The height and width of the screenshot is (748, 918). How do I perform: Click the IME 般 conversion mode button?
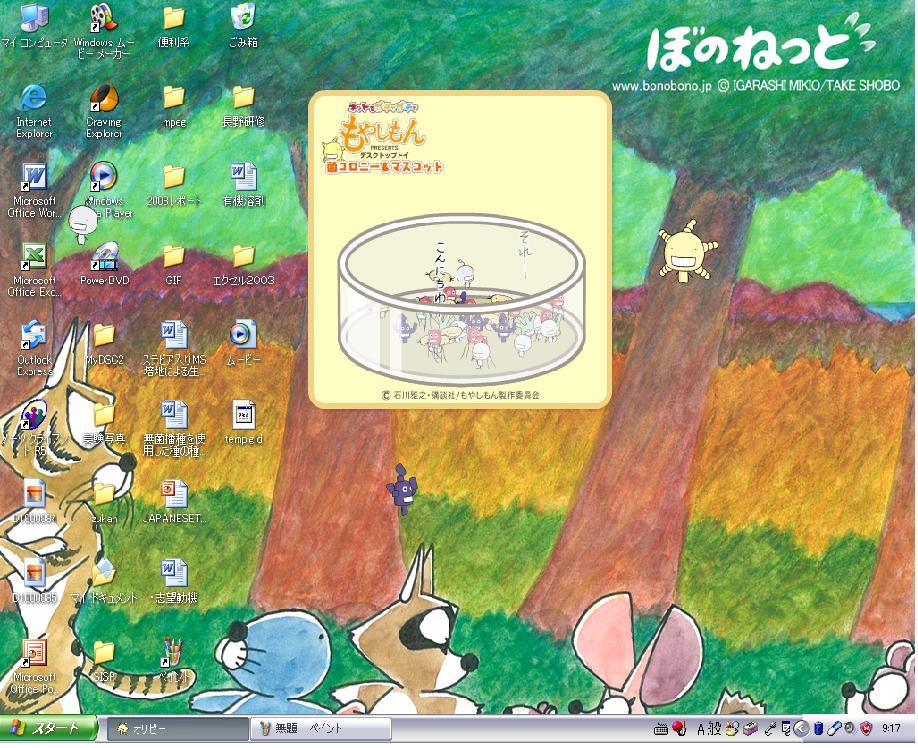714,729
